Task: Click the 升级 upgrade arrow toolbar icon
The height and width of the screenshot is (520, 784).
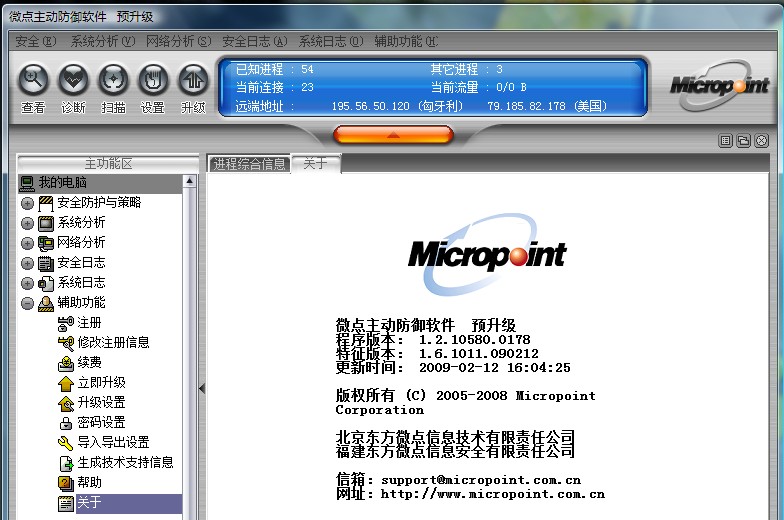Action: [x=194, y=80]
